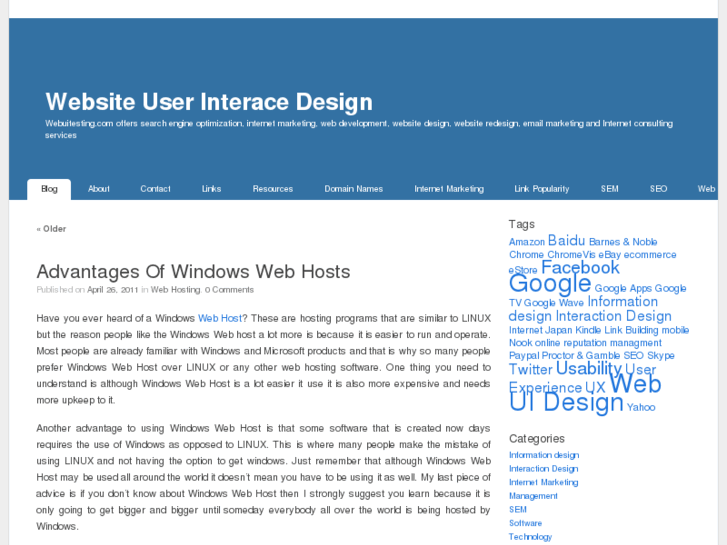This screenshot has height=545, width=727.
Task: Select the Proctor & Gamble tag
Action: 580,356
